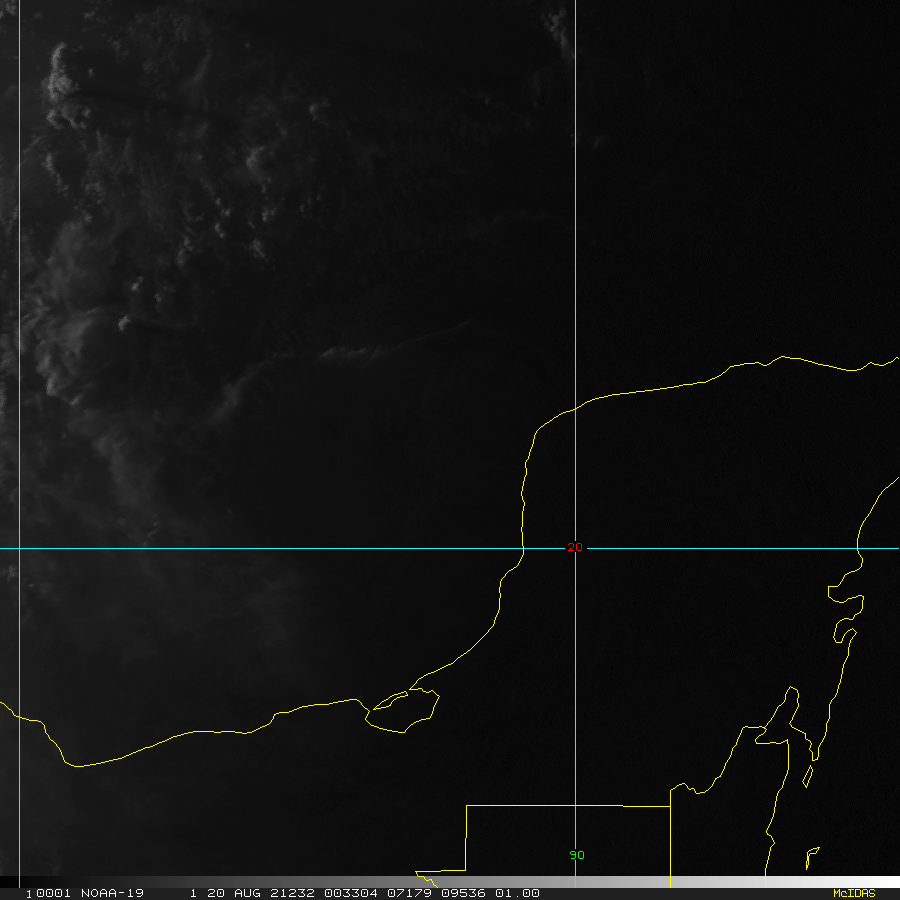Click the white vertical line at far left edge
Viewport: 900px width, 900px height.
pos(19,300)
